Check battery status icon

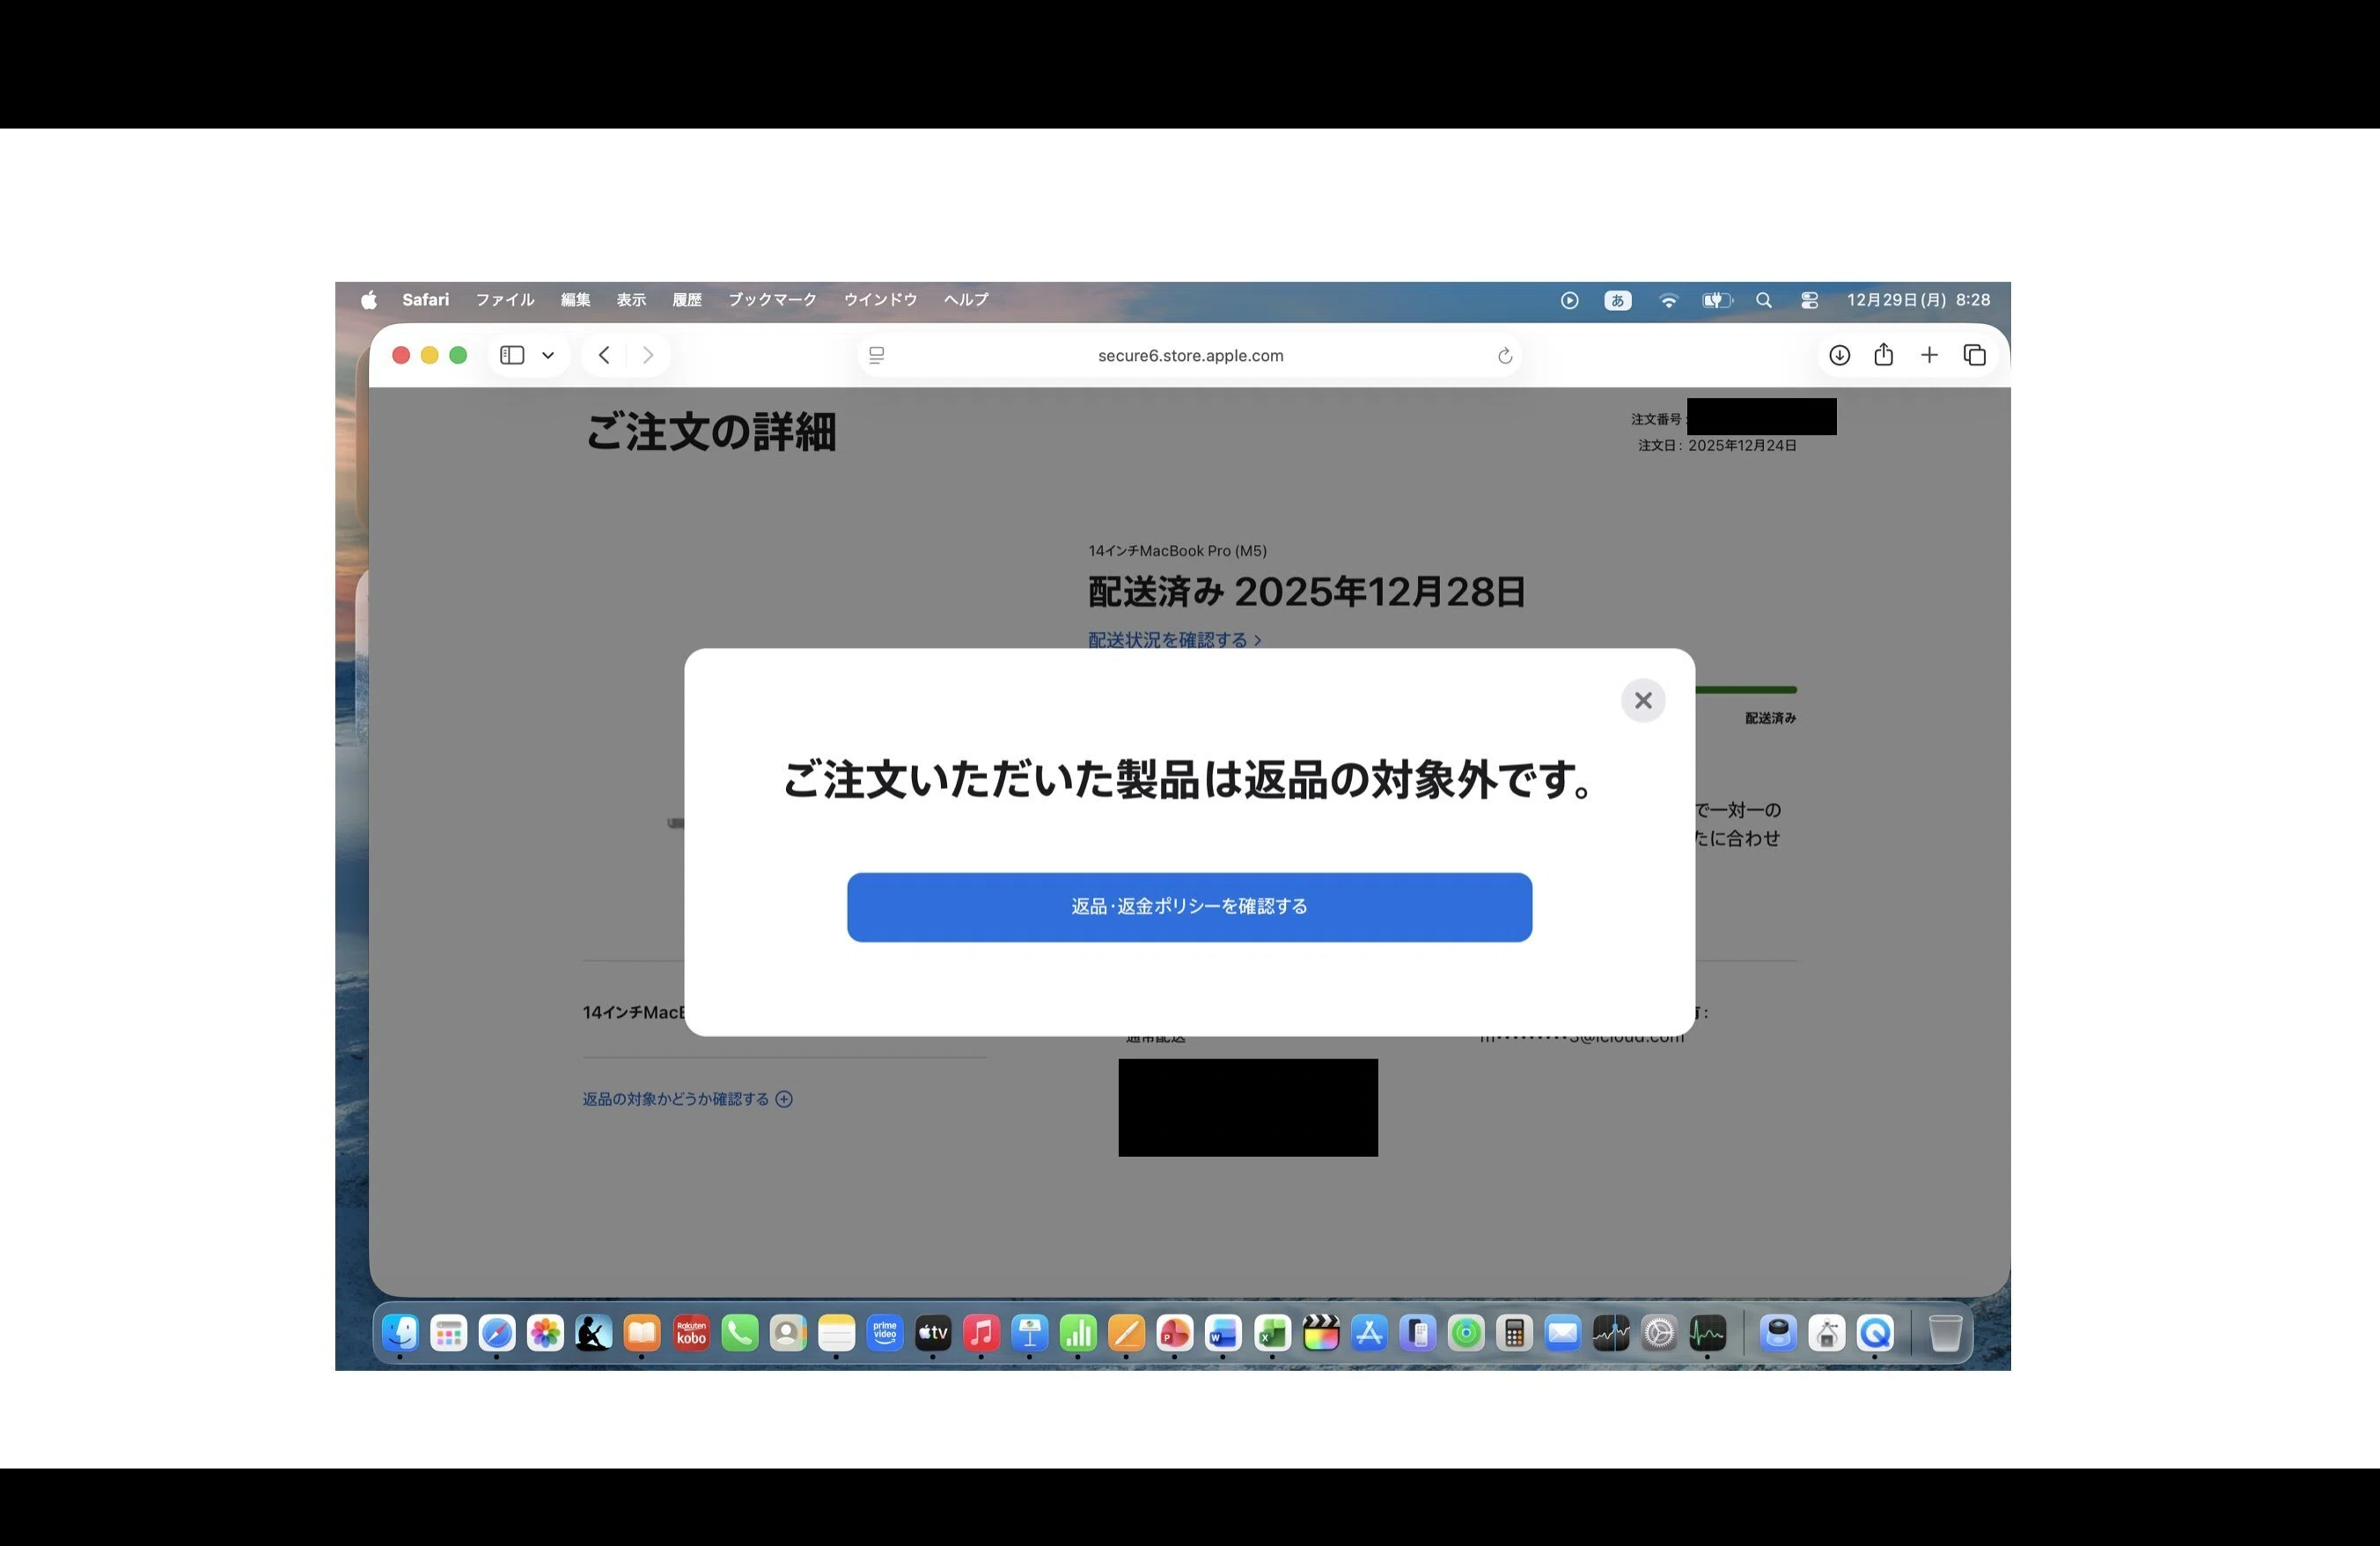[1717, 300]
